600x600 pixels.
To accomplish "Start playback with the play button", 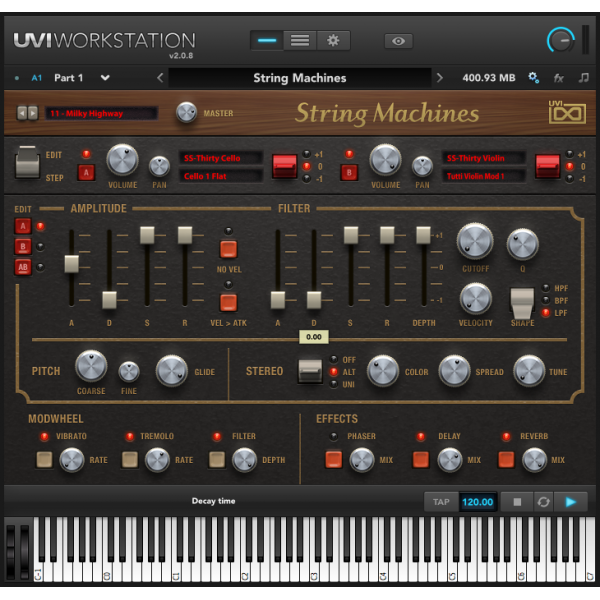I will point(571,502).
